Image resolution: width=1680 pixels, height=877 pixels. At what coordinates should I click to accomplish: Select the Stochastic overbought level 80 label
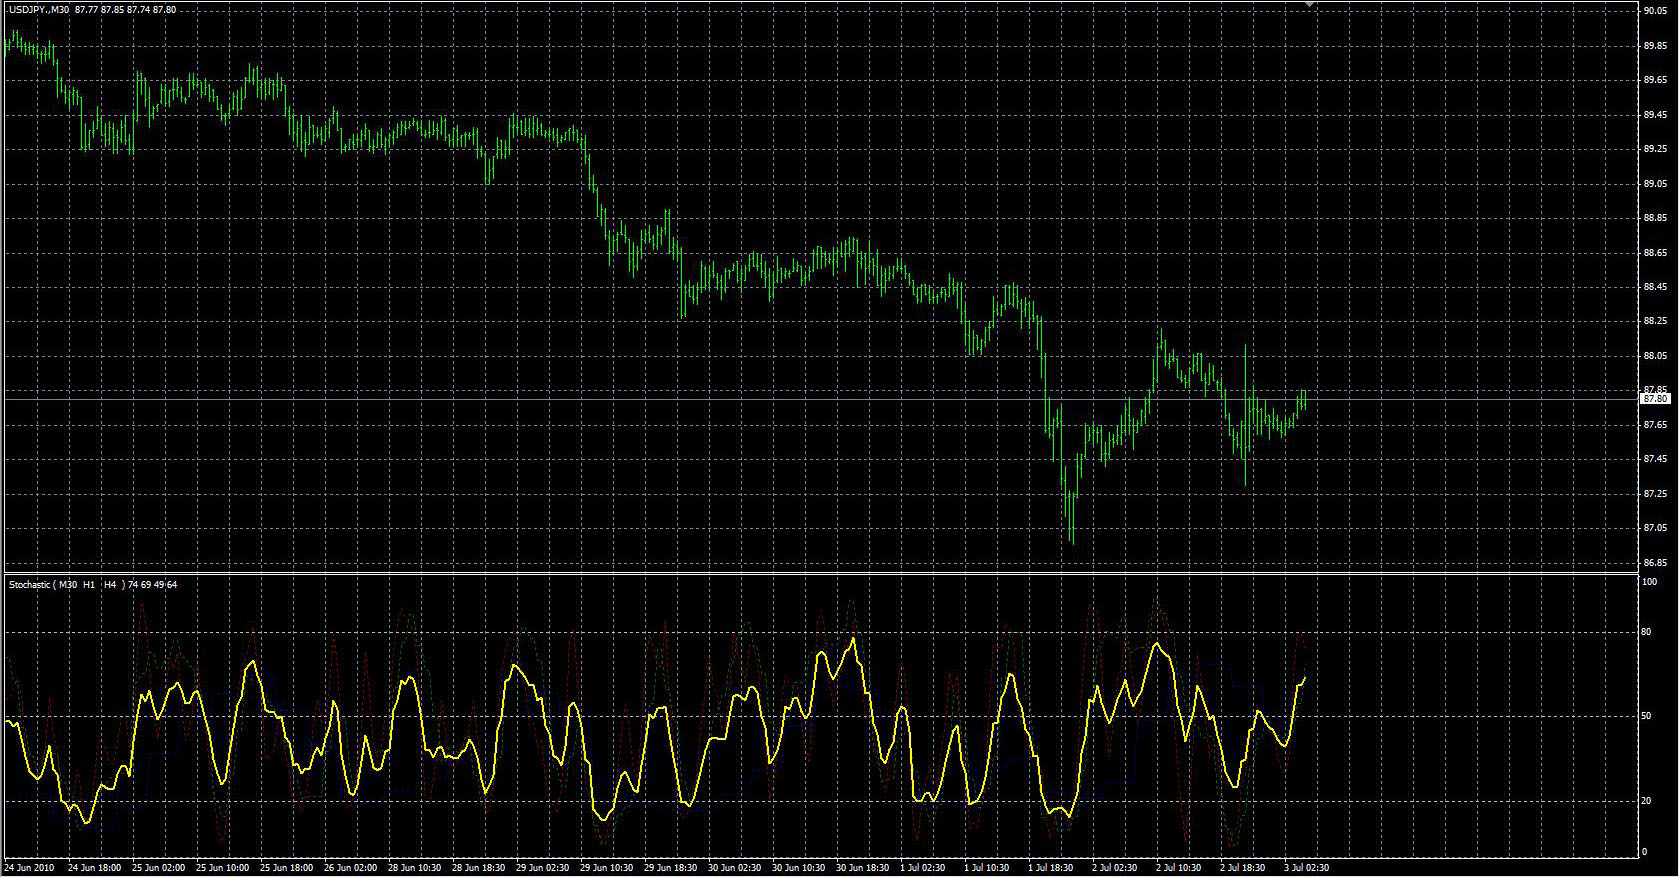(x=1647, y=632)
